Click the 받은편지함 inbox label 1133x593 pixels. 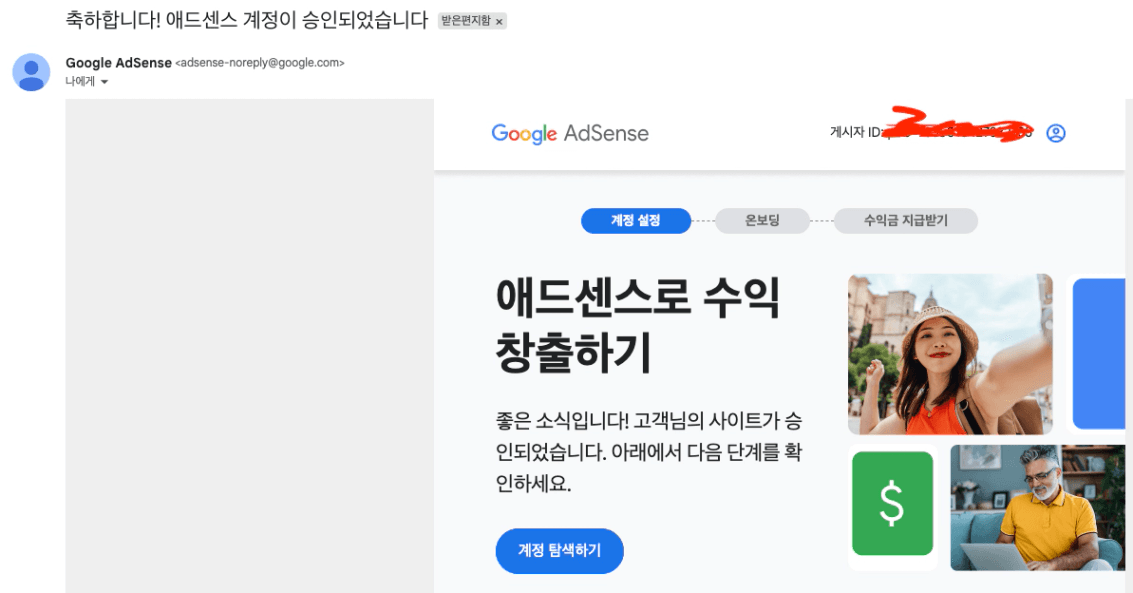(465, 21)
